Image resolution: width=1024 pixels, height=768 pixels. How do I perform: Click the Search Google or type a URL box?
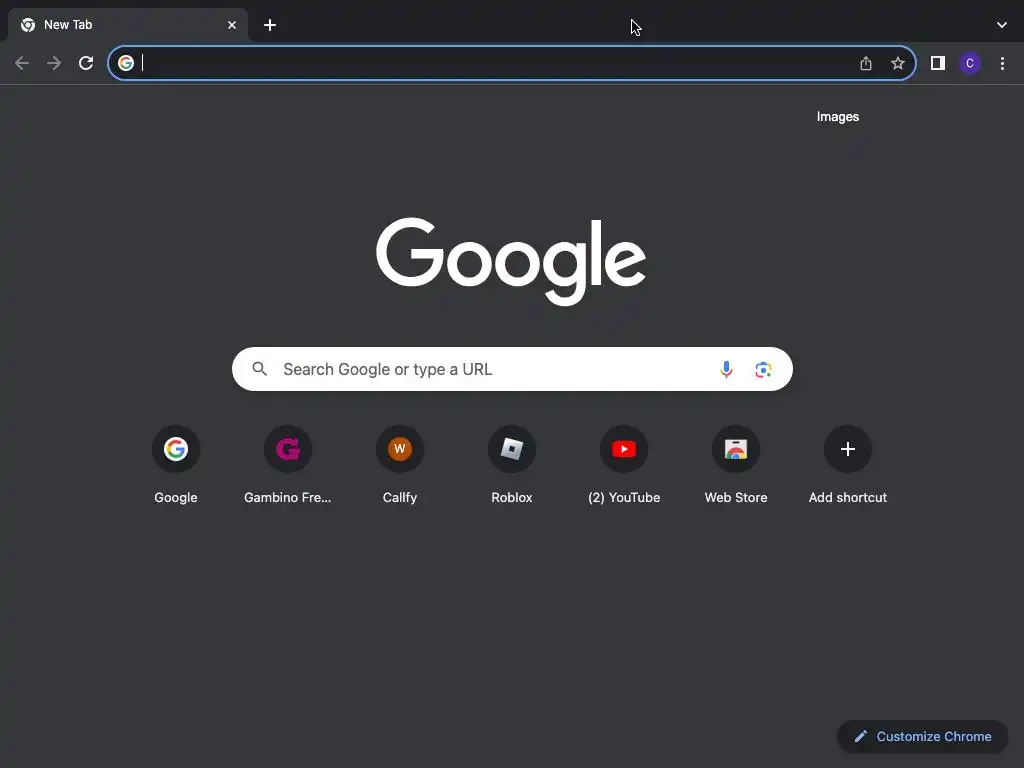(512, 369)
